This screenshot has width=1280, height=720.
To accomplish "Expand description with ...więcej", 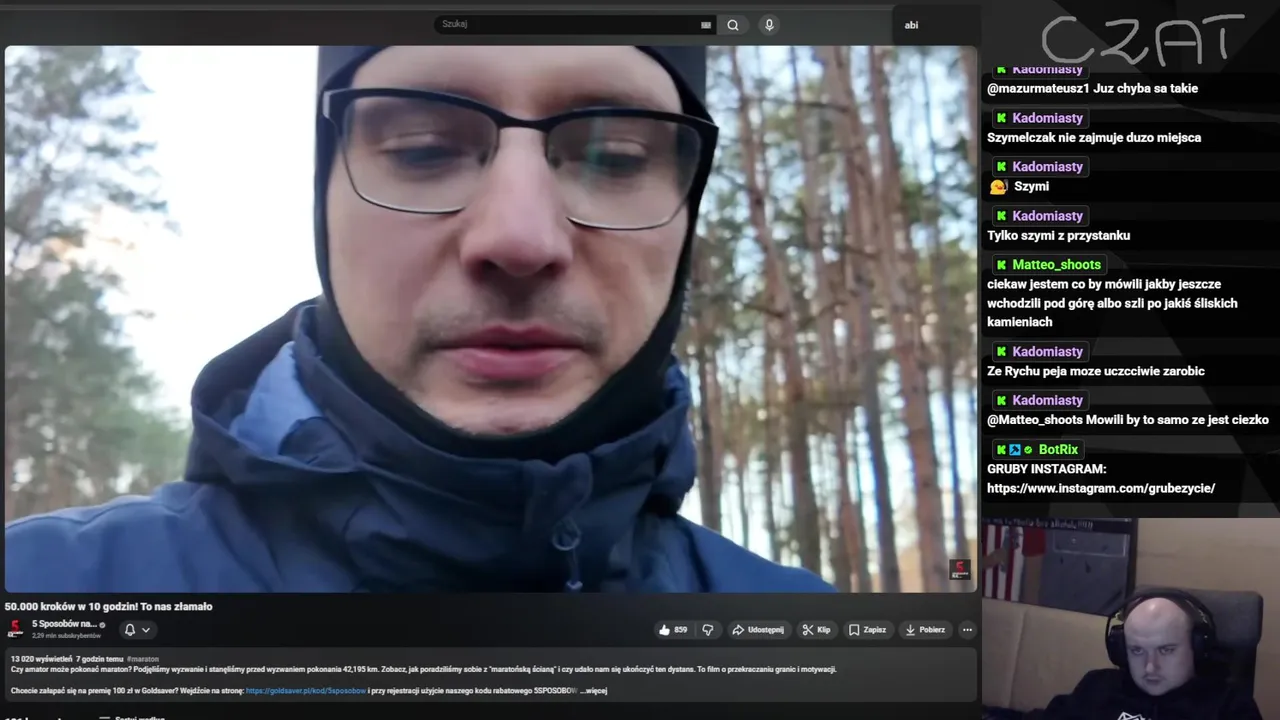I will click(x=593, y=691).
